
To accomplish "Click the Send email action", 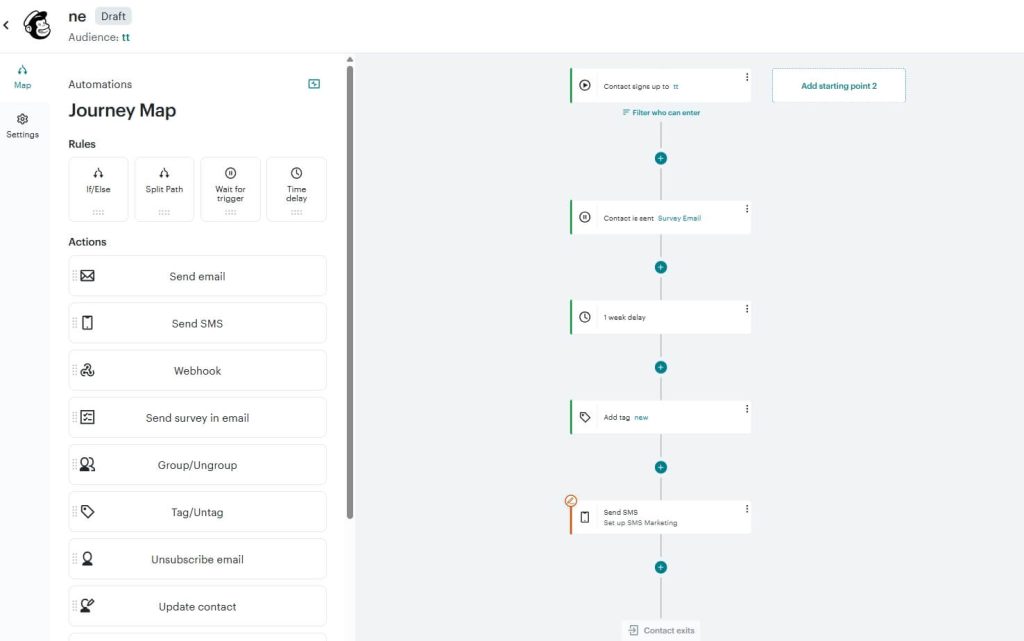I will (x=196, y=275).
